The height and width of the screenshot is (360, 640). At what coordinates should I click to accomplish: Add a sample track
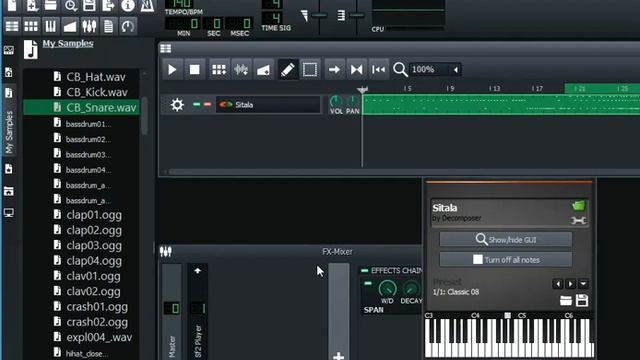[241, 70]
